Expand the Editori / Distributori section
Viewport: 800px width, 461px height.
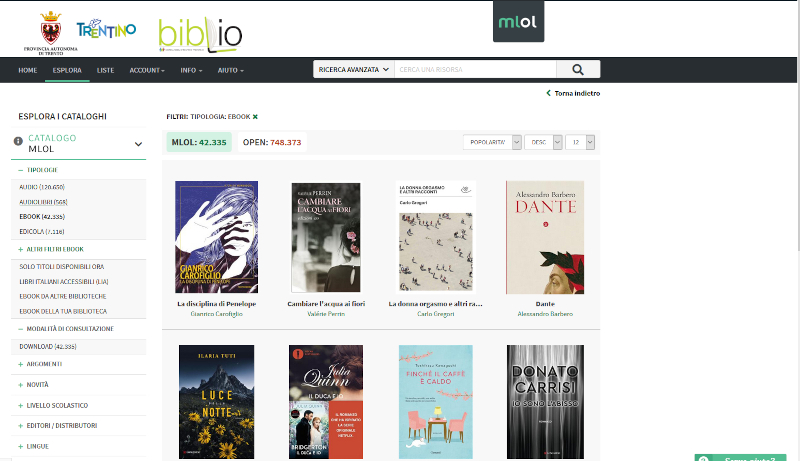58,425
